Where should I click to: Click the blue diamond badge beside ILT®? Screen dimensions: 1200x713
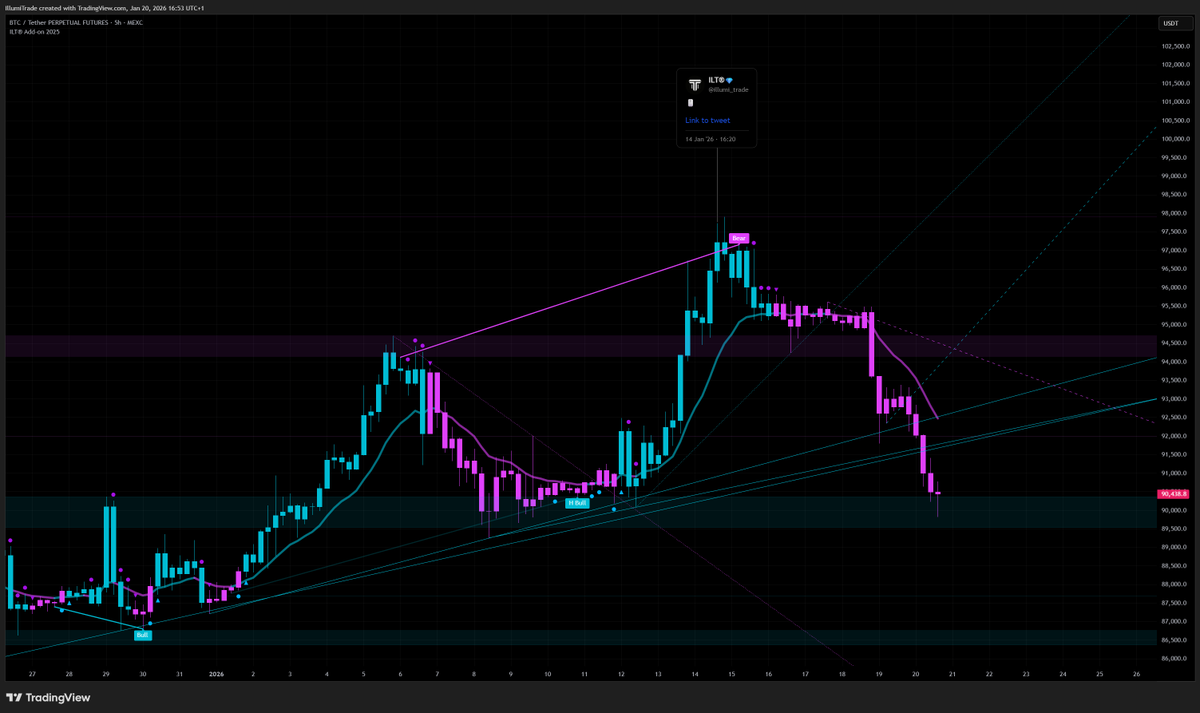730,80
